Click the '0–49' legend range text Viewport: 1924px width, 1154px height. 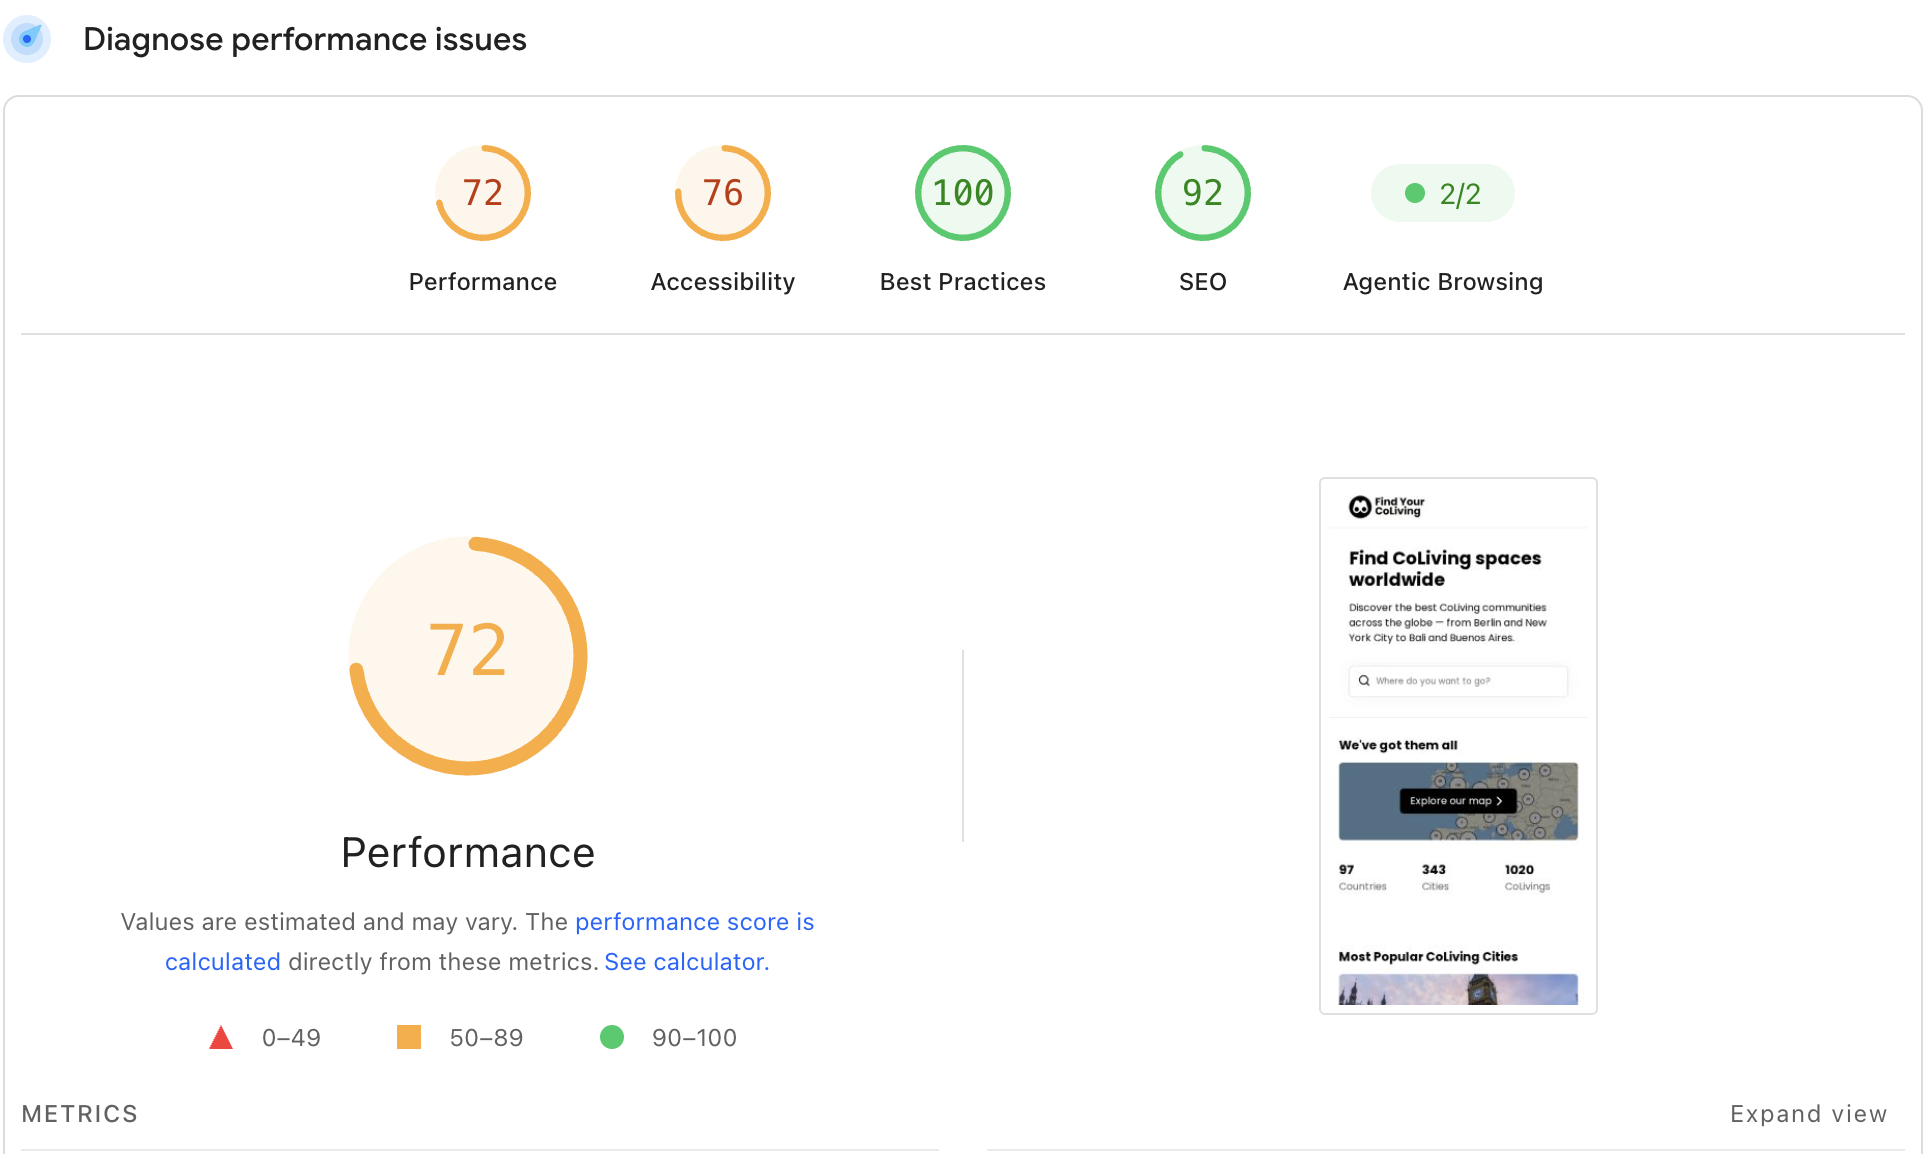pos(291,1038)
